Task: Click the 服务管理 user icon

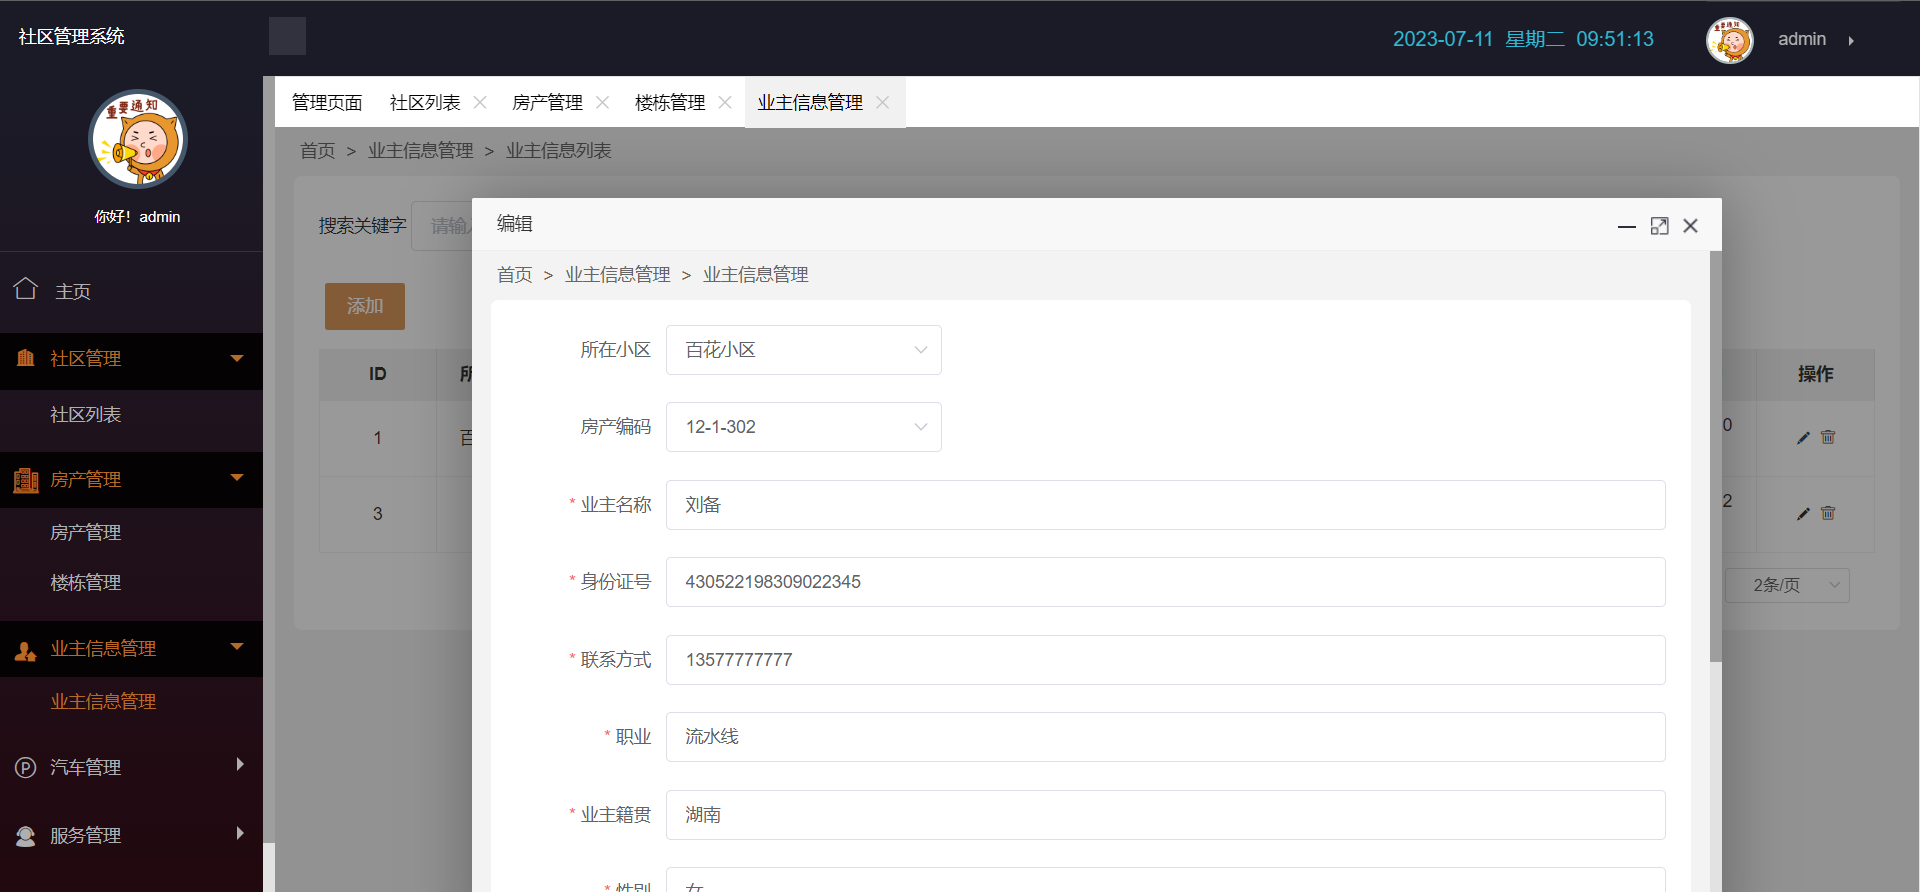Action: [26, 836]
